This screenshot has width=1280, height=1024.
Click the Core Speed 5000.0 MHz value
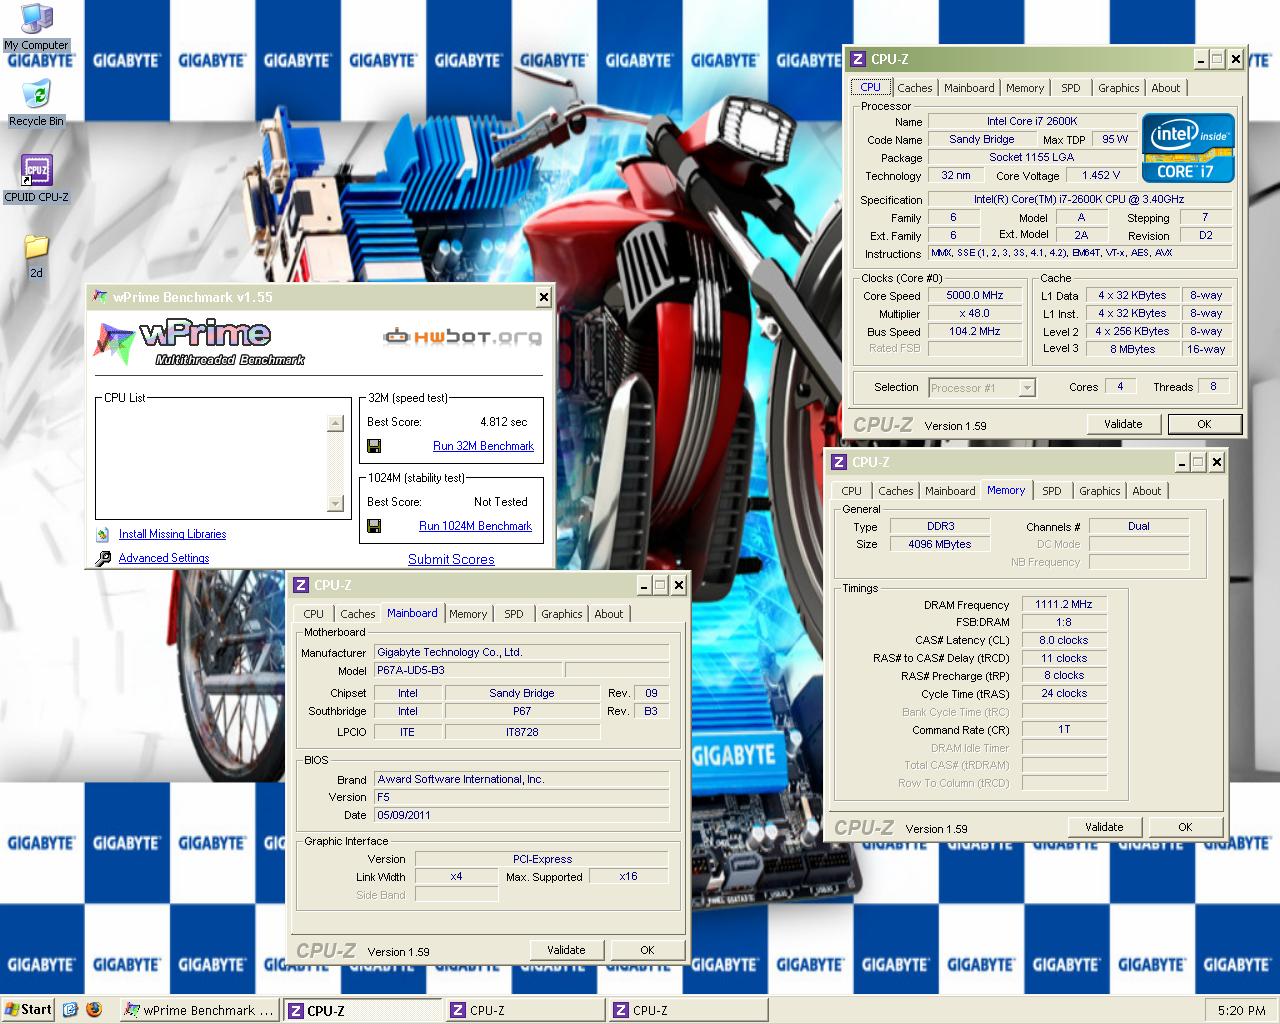tap(975, 296)
